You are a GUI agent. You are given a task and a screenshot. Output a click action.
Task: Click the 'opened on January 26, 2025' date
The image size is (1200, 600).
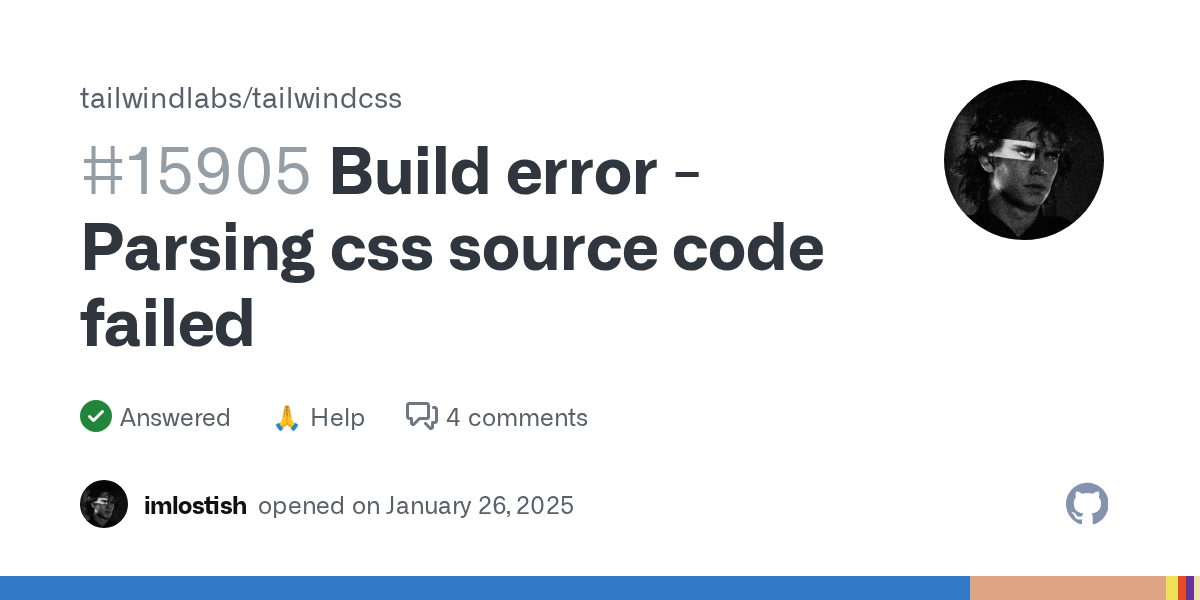(x=416, y=505)
